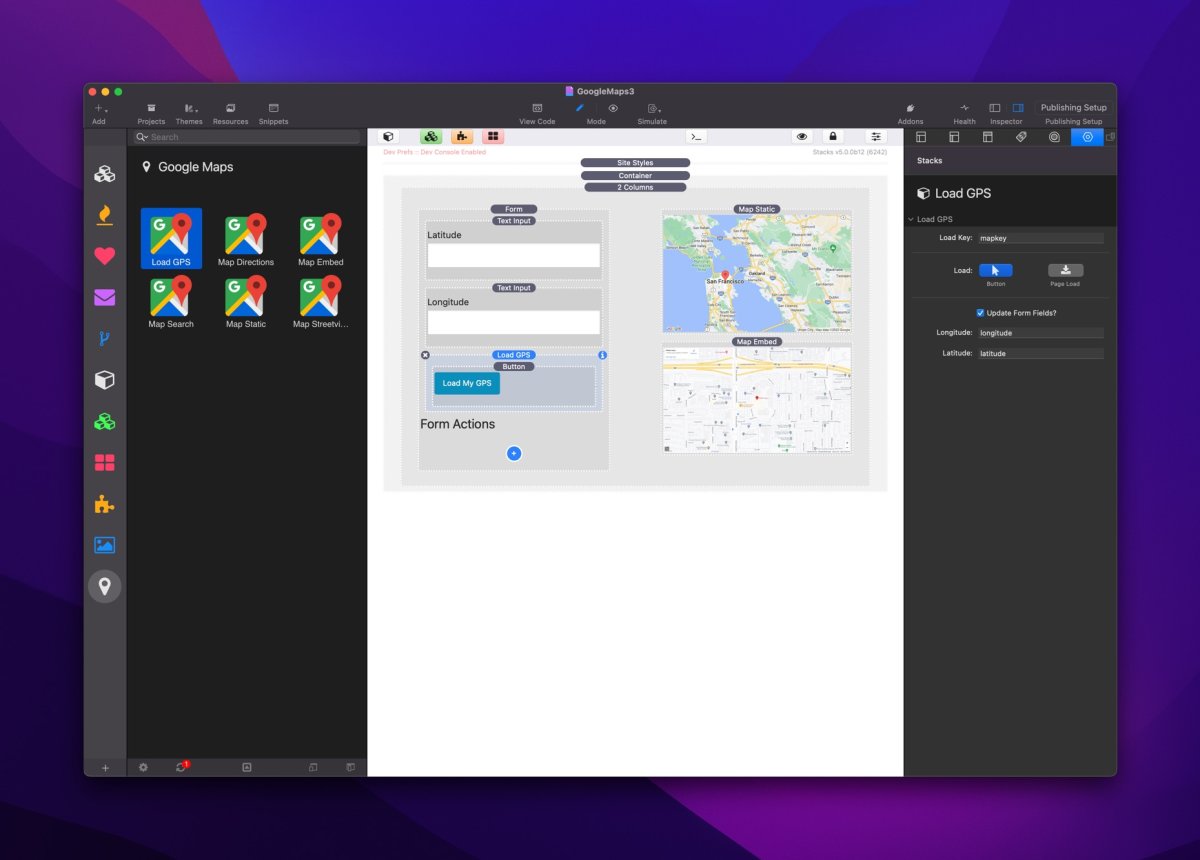Switch Load option to Page Load
Screen dimensions: 1200x860
pyautogui.click(x=1065, y=271)
